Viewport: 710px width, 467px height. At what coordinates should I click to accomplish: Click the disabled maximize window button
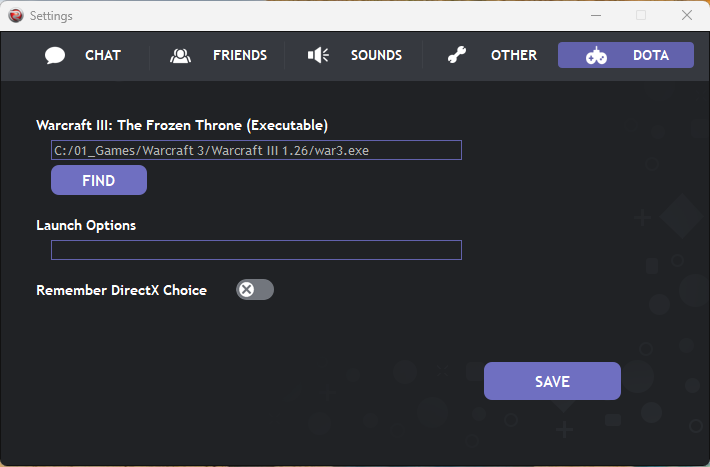click(641, 15)
